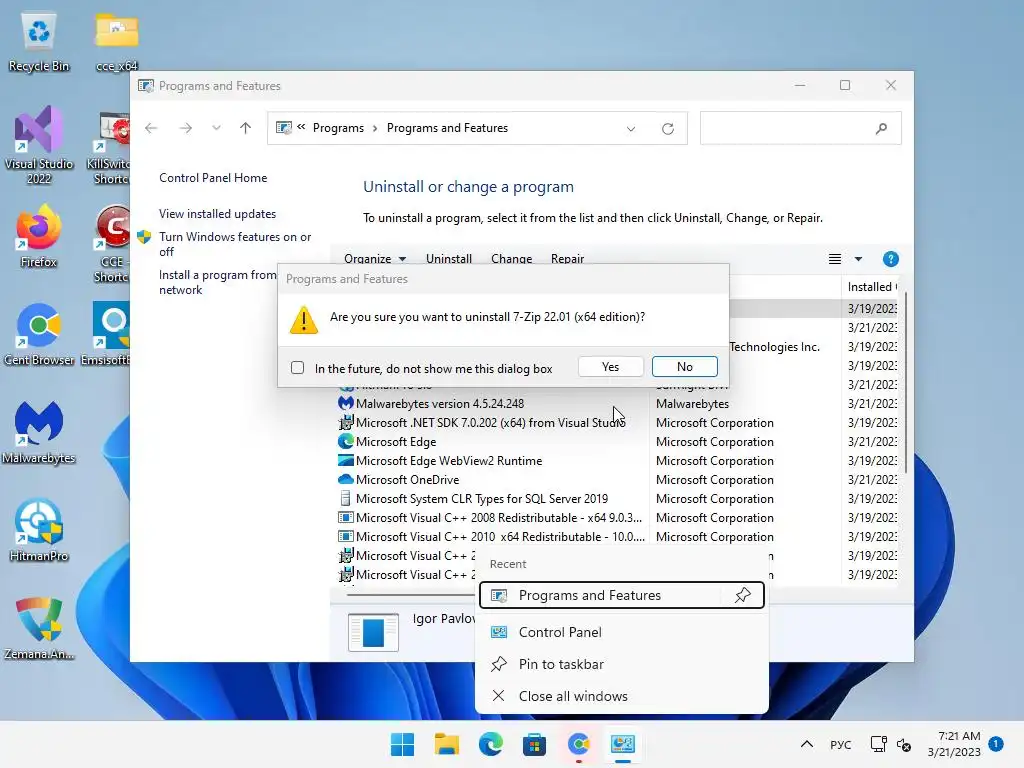Click Programs in the breadcrumb path

click(338, 128)
